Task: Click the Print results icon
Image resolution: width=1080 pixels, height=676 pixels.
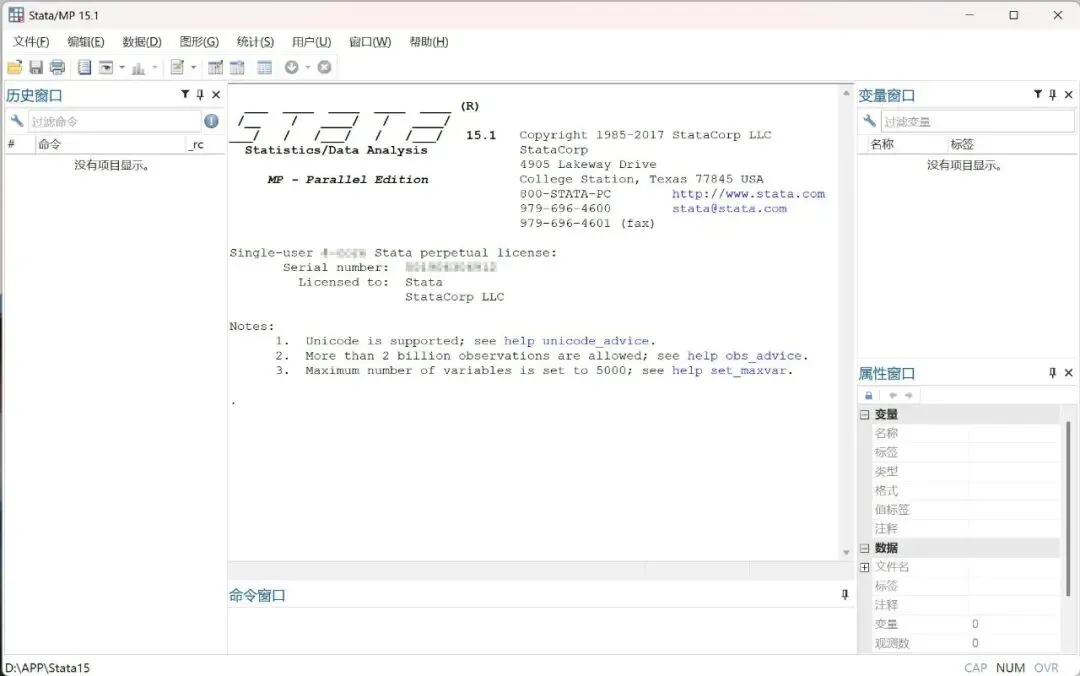Action: (x=57, y=67)
